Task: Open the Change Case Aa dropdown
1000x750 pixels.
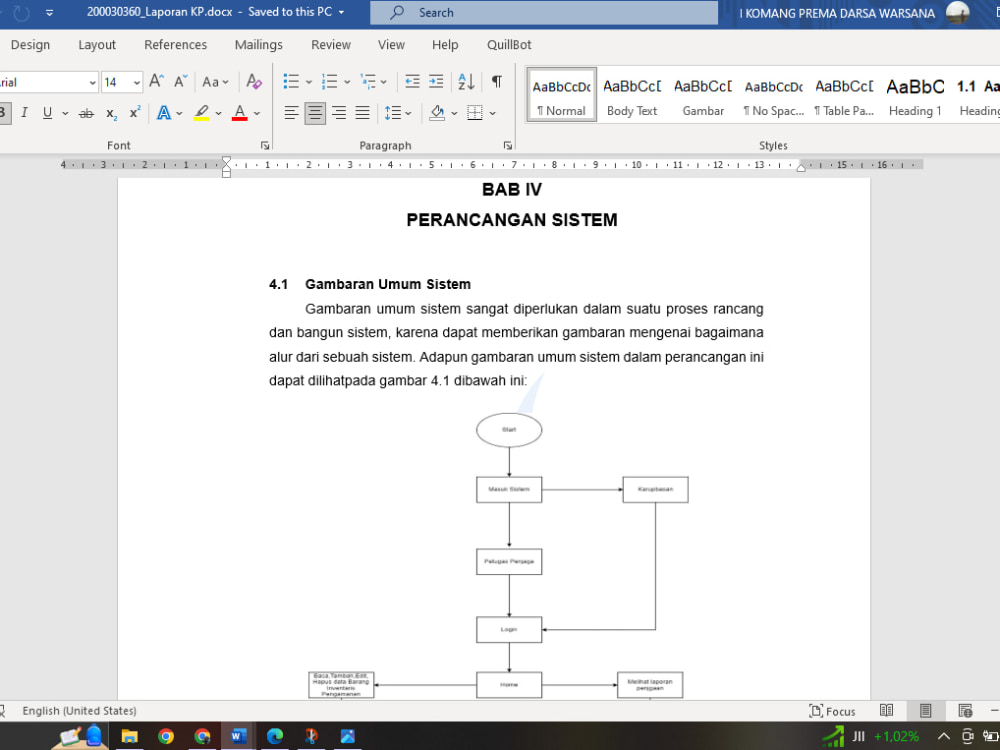Action: [215, 82]
